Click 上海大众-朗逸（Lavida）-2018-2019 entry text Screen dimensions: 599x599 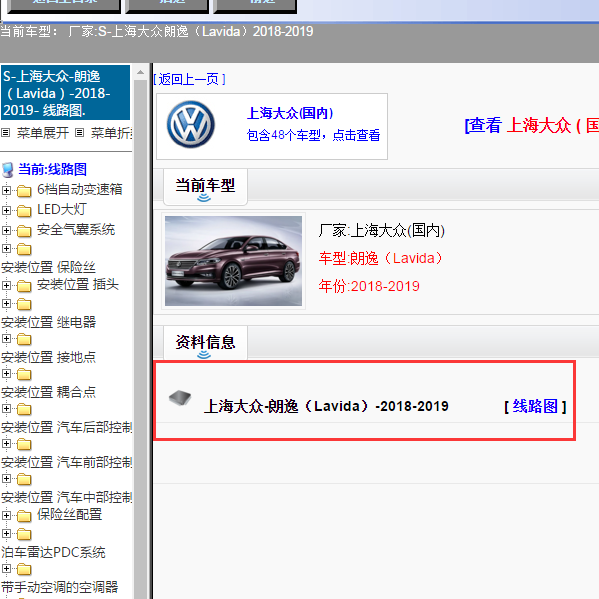point(326,406)
